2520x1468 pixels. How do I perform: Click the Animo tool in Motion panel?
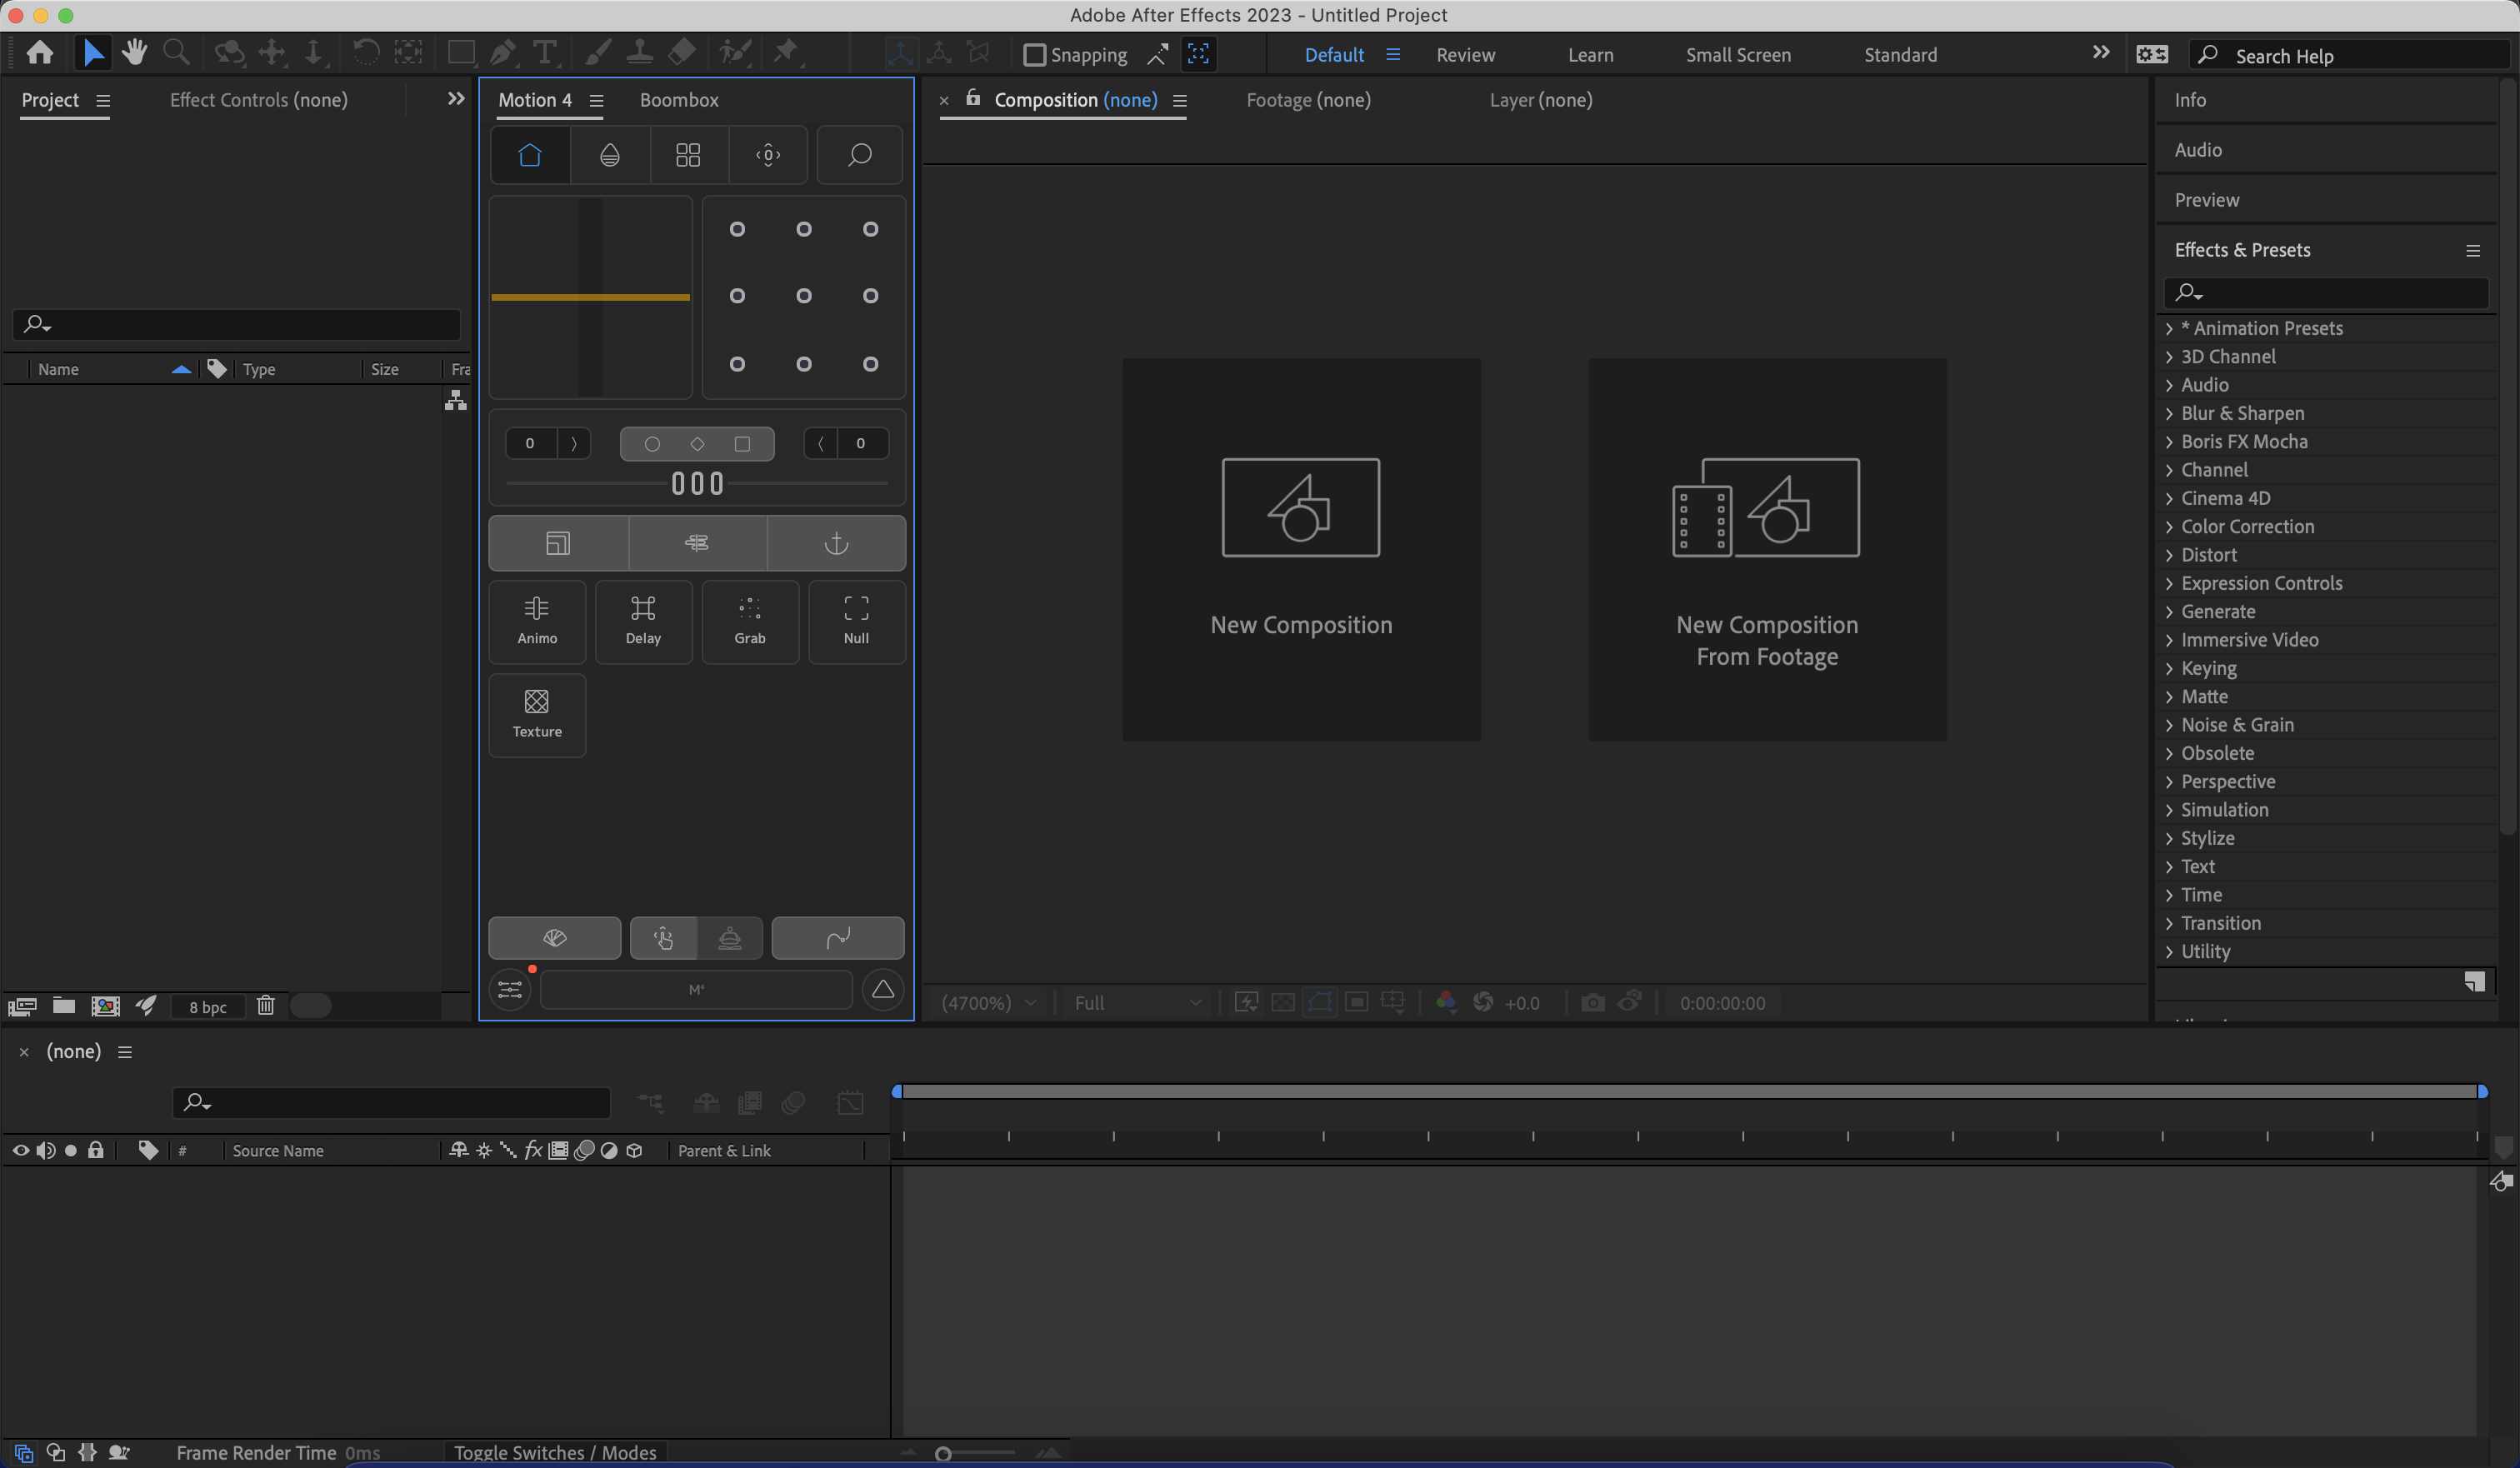coord(537,621)
